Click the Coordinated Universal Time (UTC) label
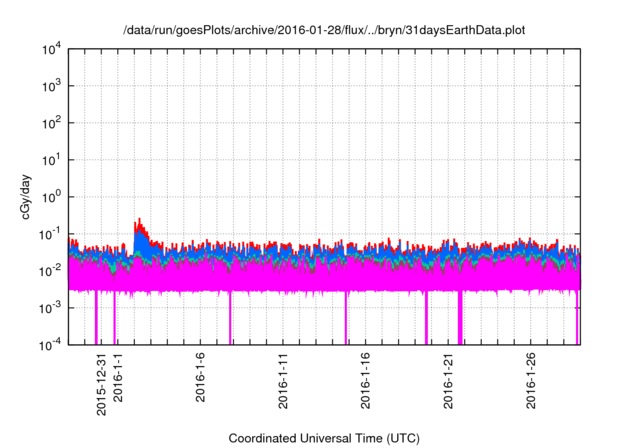This screenshot has height=448, width=640. click(x=324, y=438)
